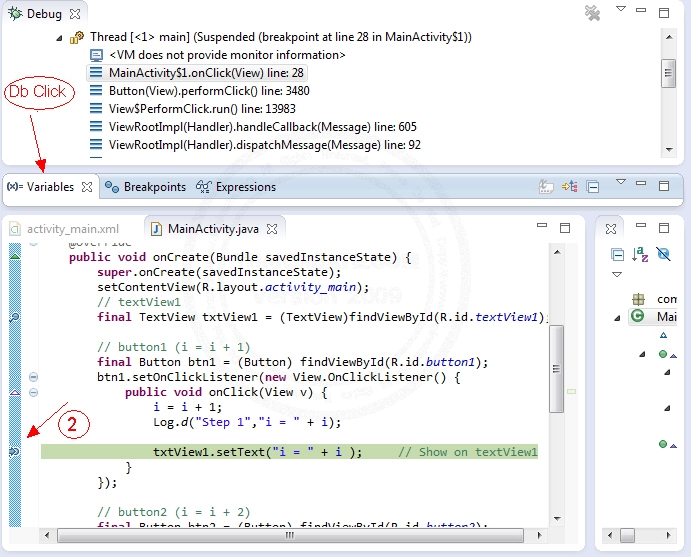
Task: Minimize the Variables view
Action: pos(641,182)
